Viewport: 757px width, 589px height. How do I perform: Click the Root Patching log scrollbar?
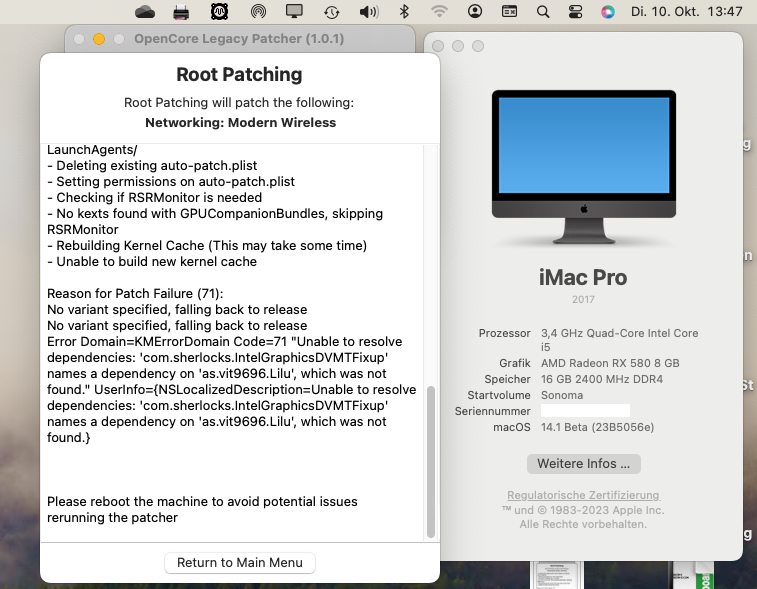point(431,462)
